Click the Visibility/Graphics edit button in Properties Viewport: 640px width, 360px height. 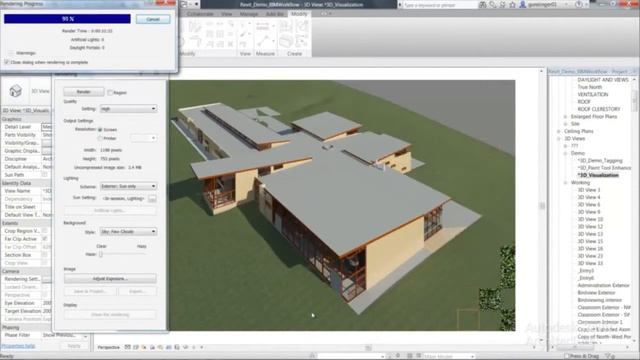(47, 143)
